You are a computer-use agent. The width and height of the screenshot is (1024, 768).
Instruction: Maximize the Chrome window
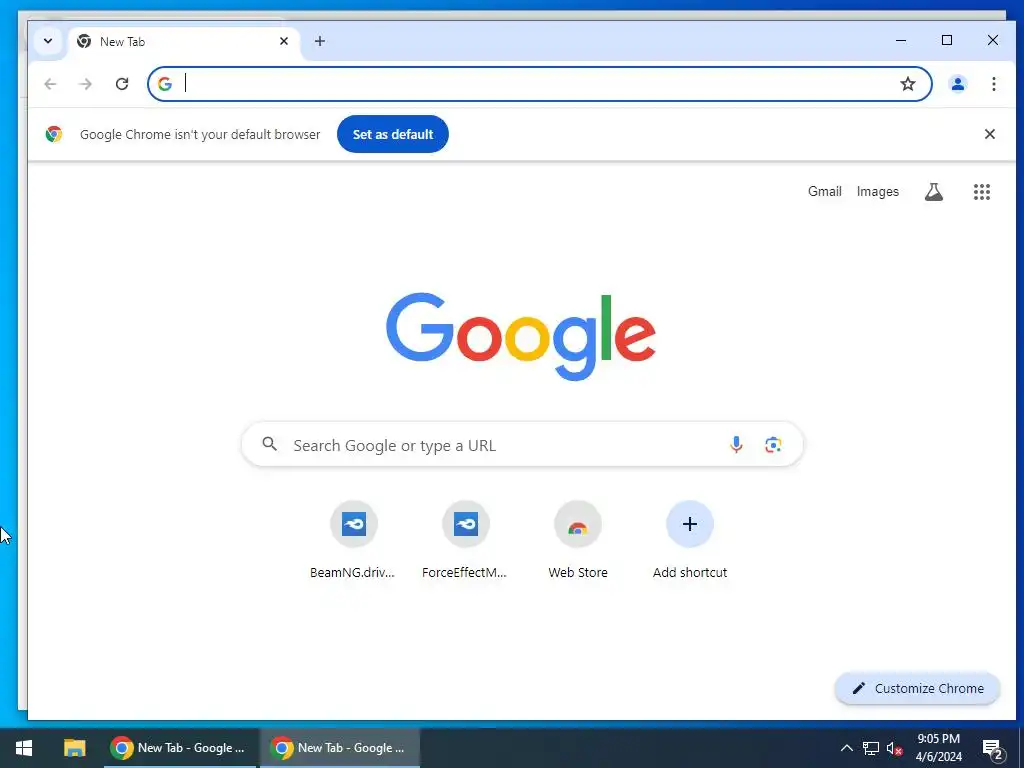click(947, 40)
